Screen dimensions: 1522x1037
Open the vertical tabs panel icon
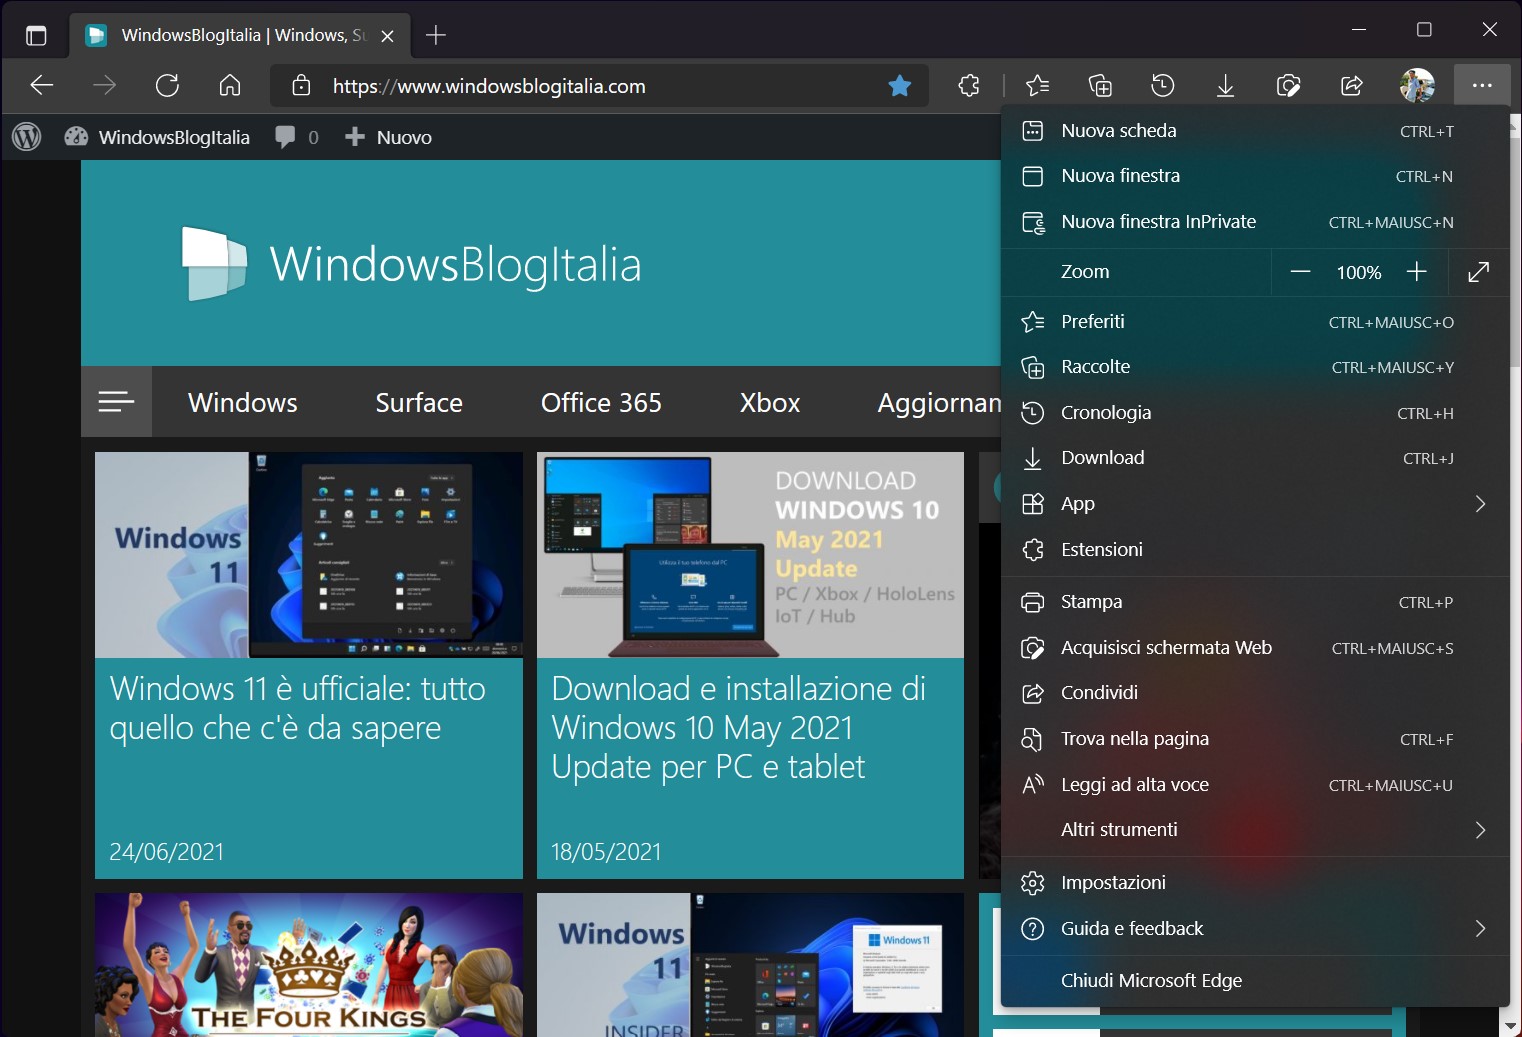36,36
